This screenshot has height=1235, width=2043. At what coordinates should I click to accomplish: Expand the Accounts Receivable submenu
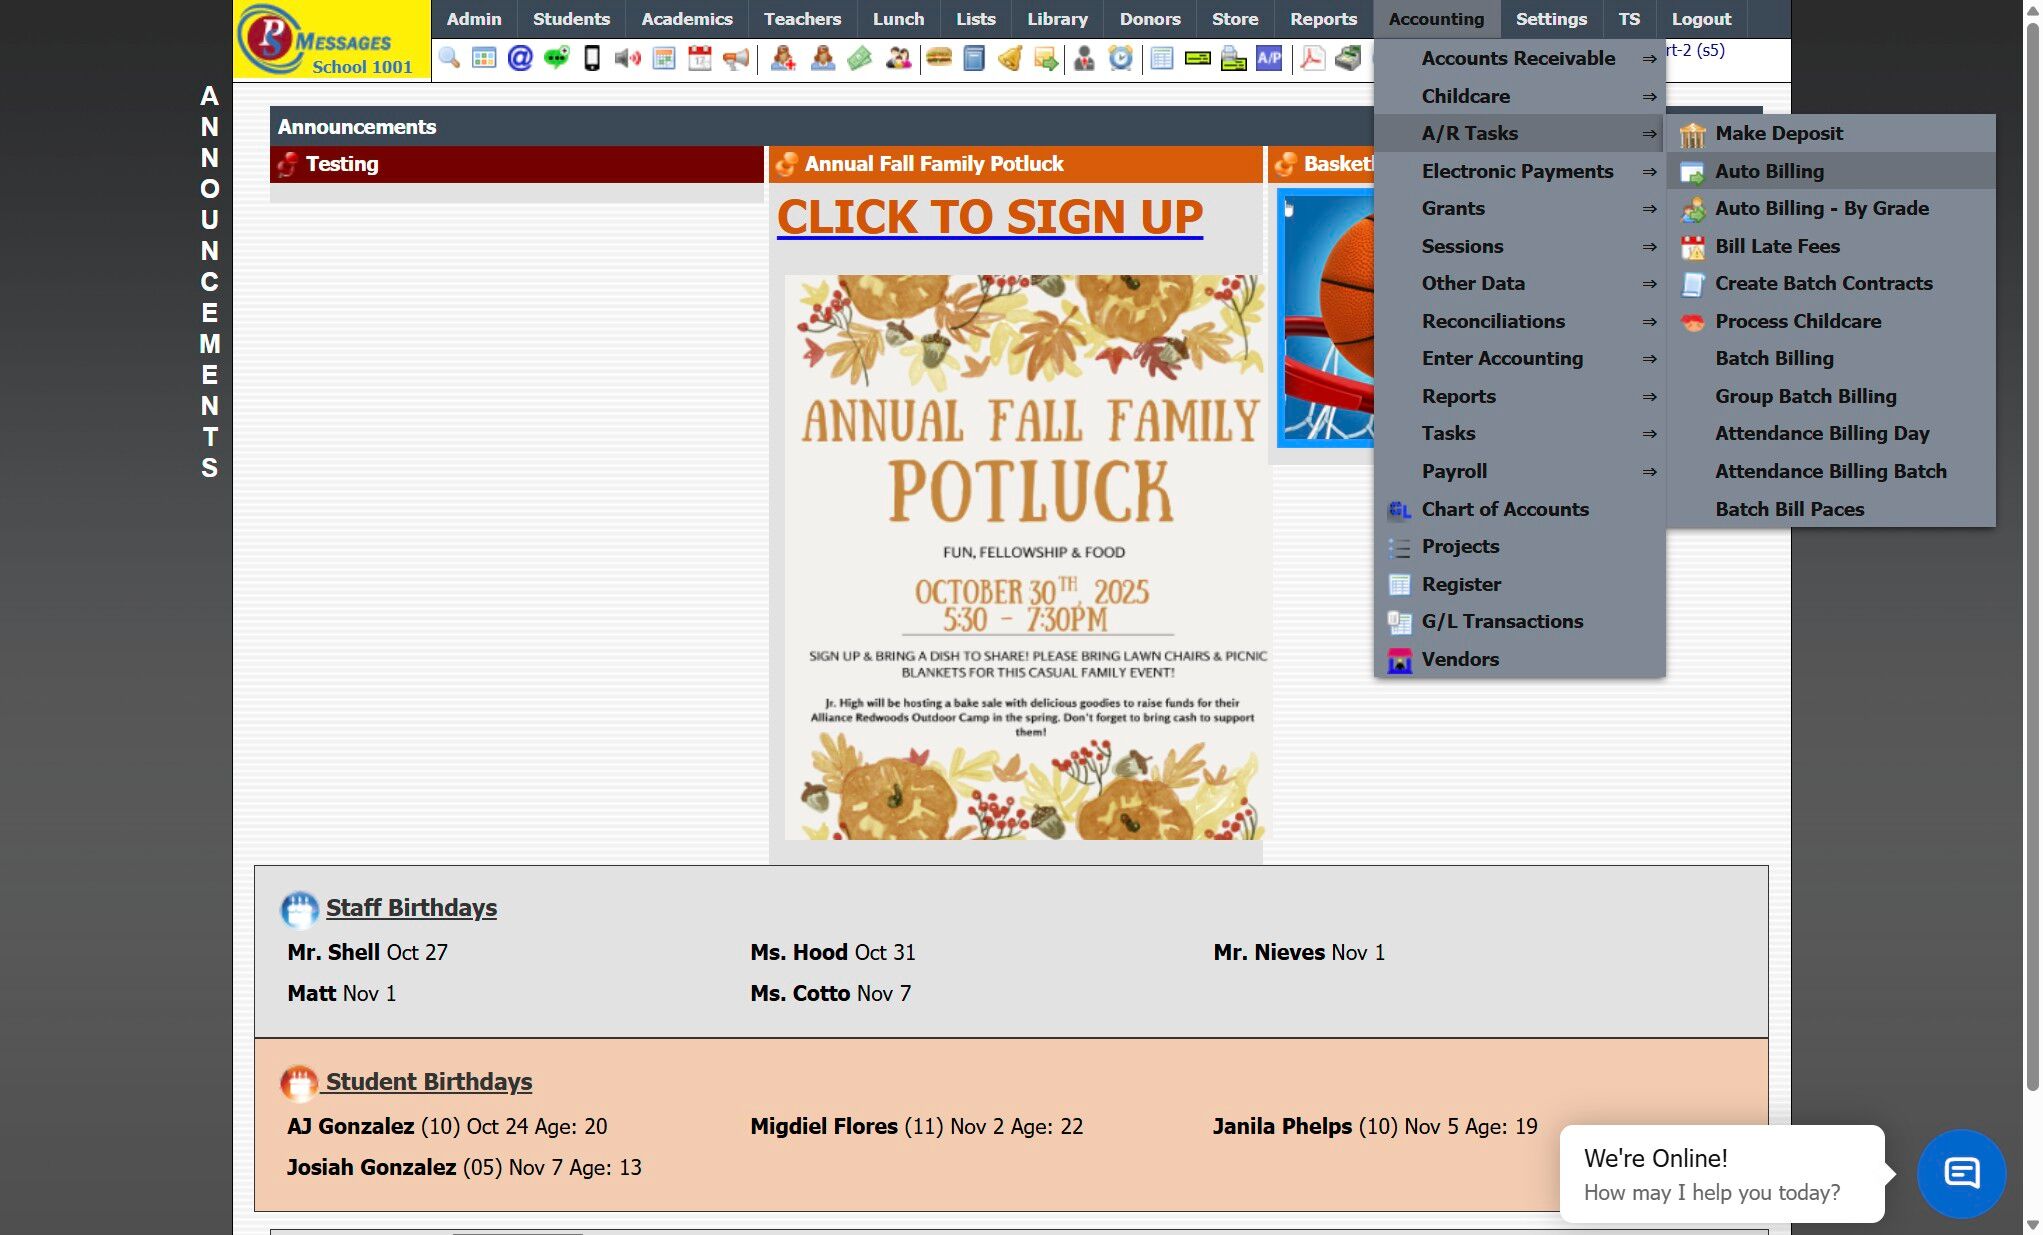tap(1518, 58)
